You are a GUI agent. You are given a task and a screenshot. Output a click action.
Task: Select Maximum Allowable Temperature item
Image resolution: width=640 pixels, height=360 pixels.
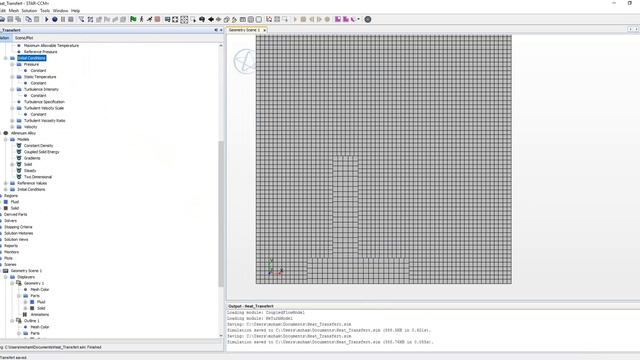pyautogui.click(x=51, y=45)
